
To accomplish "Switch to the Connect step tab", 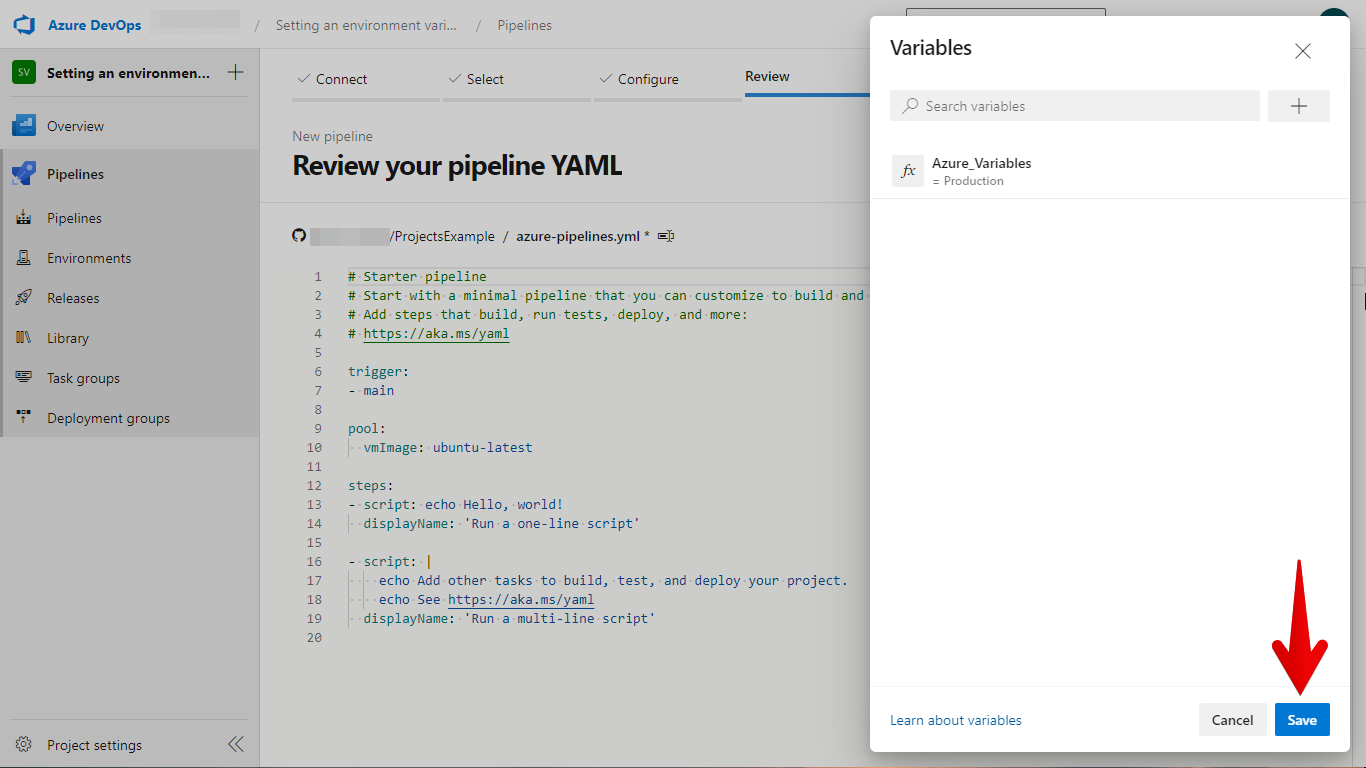I will pyautogui.click(x=341, y=79).
